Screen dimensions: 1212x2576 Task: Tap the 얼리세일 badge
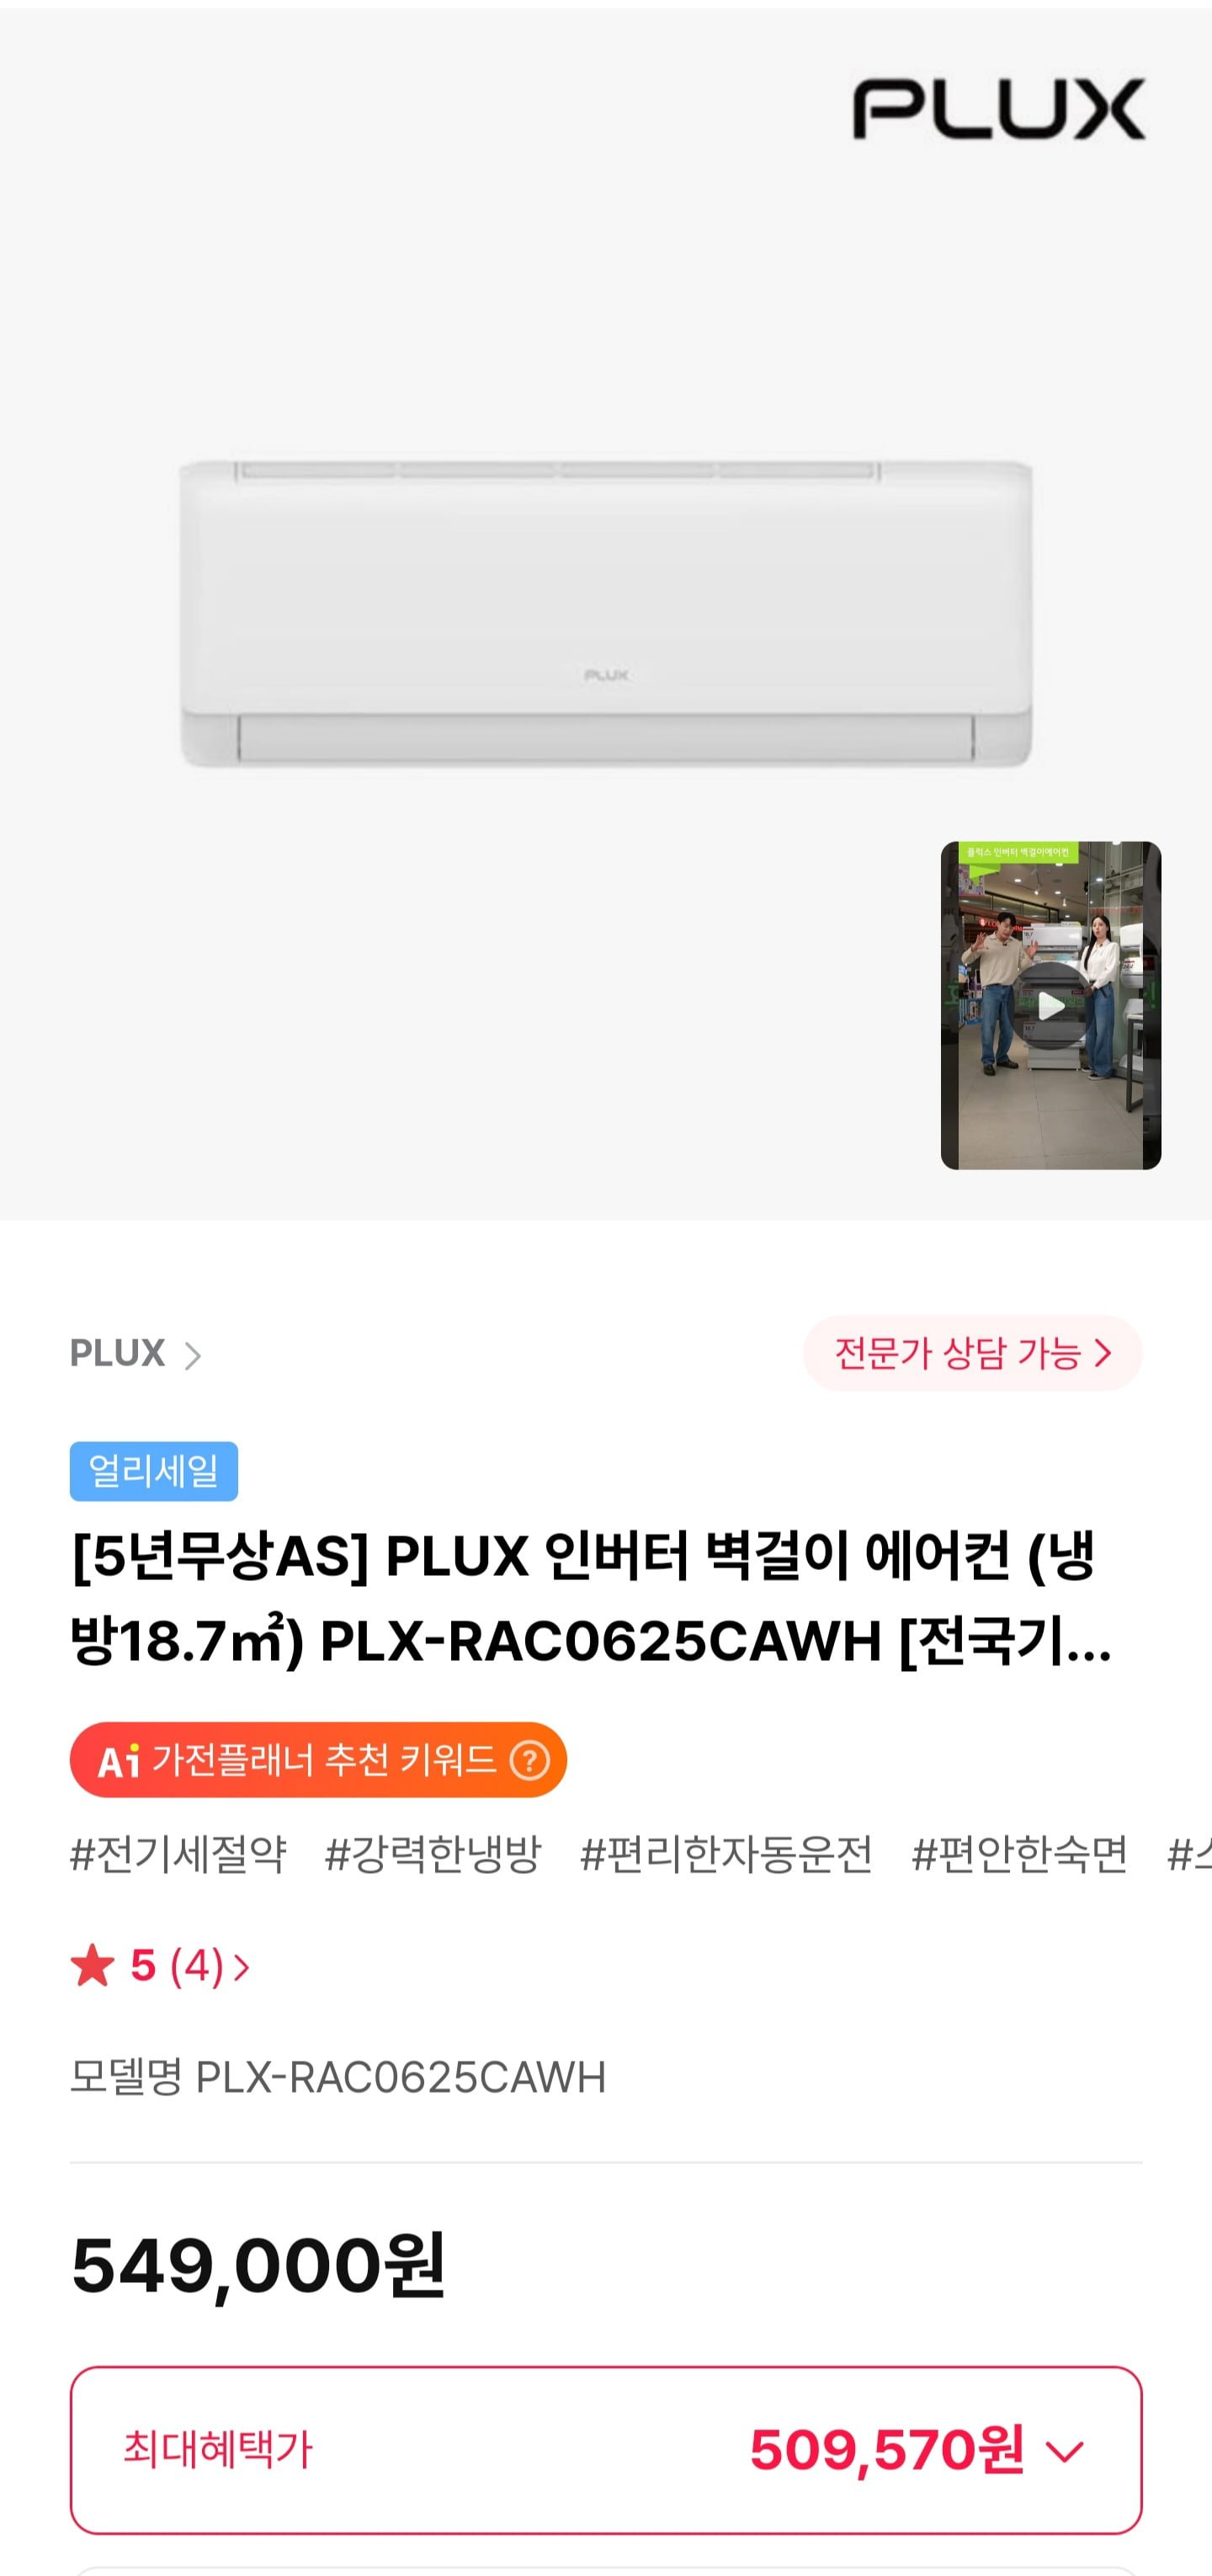[154, 1471]
